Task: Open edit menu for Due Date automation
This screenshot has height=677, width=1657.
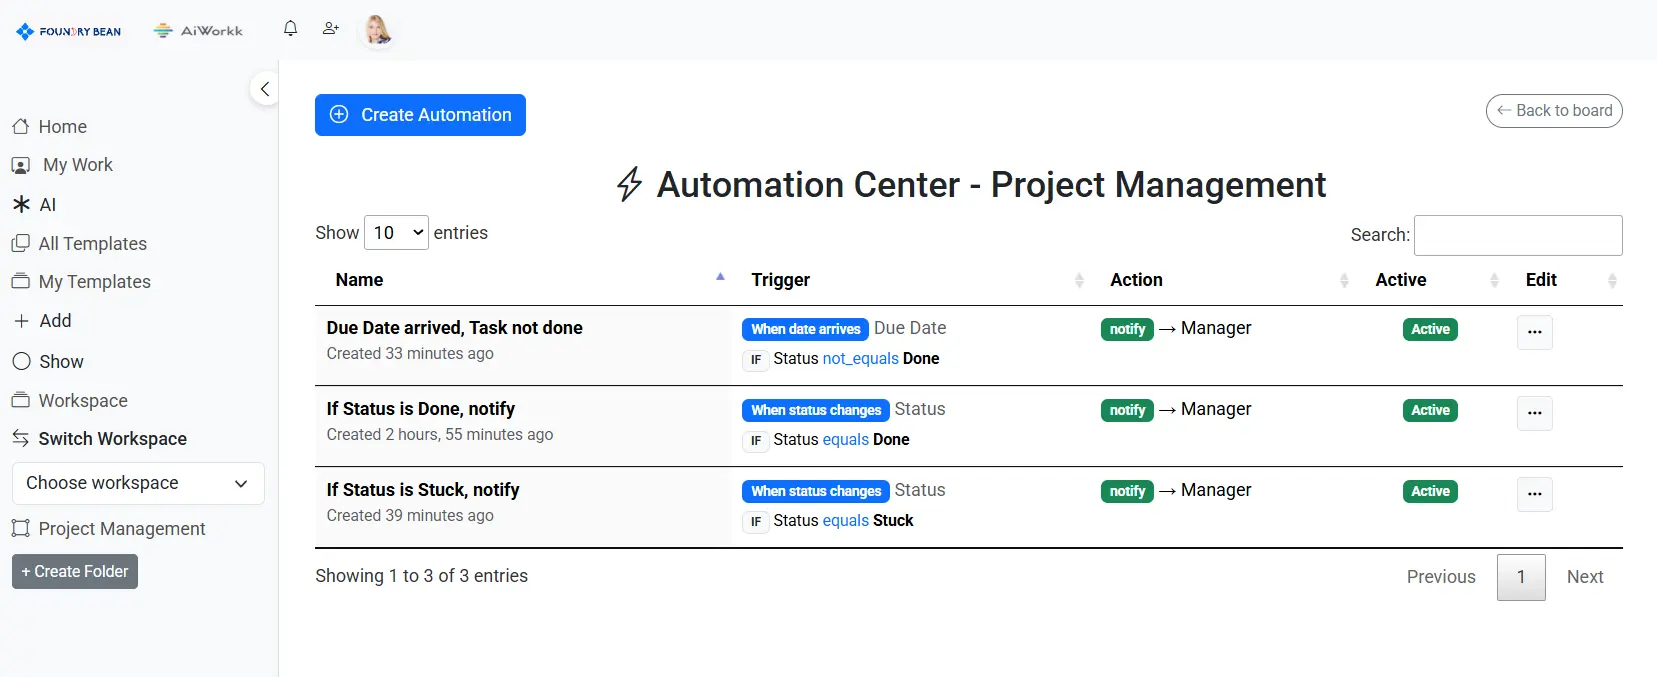Action: (1535, 332)
